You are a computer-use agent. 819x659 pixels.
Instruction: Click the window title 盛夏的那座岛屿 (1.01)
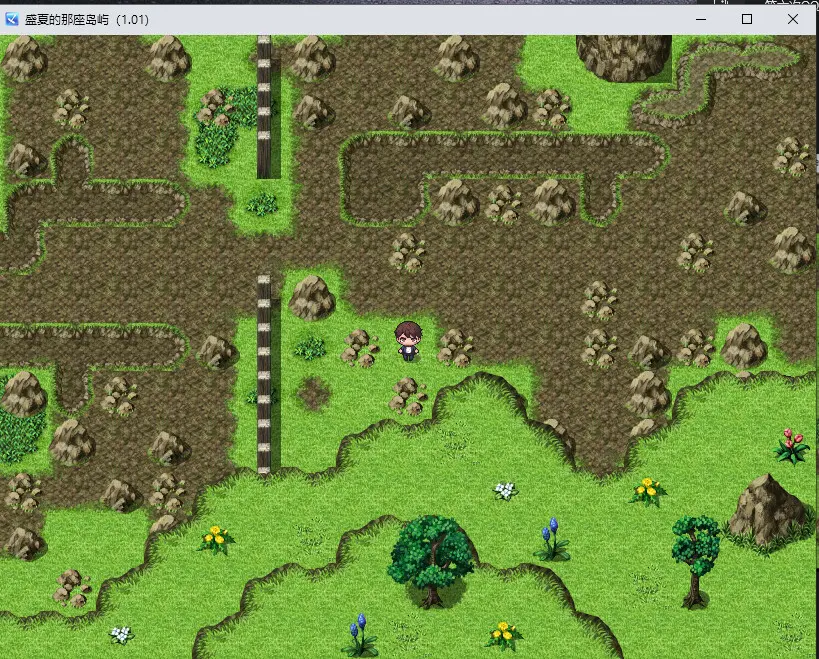coord(87,20)
